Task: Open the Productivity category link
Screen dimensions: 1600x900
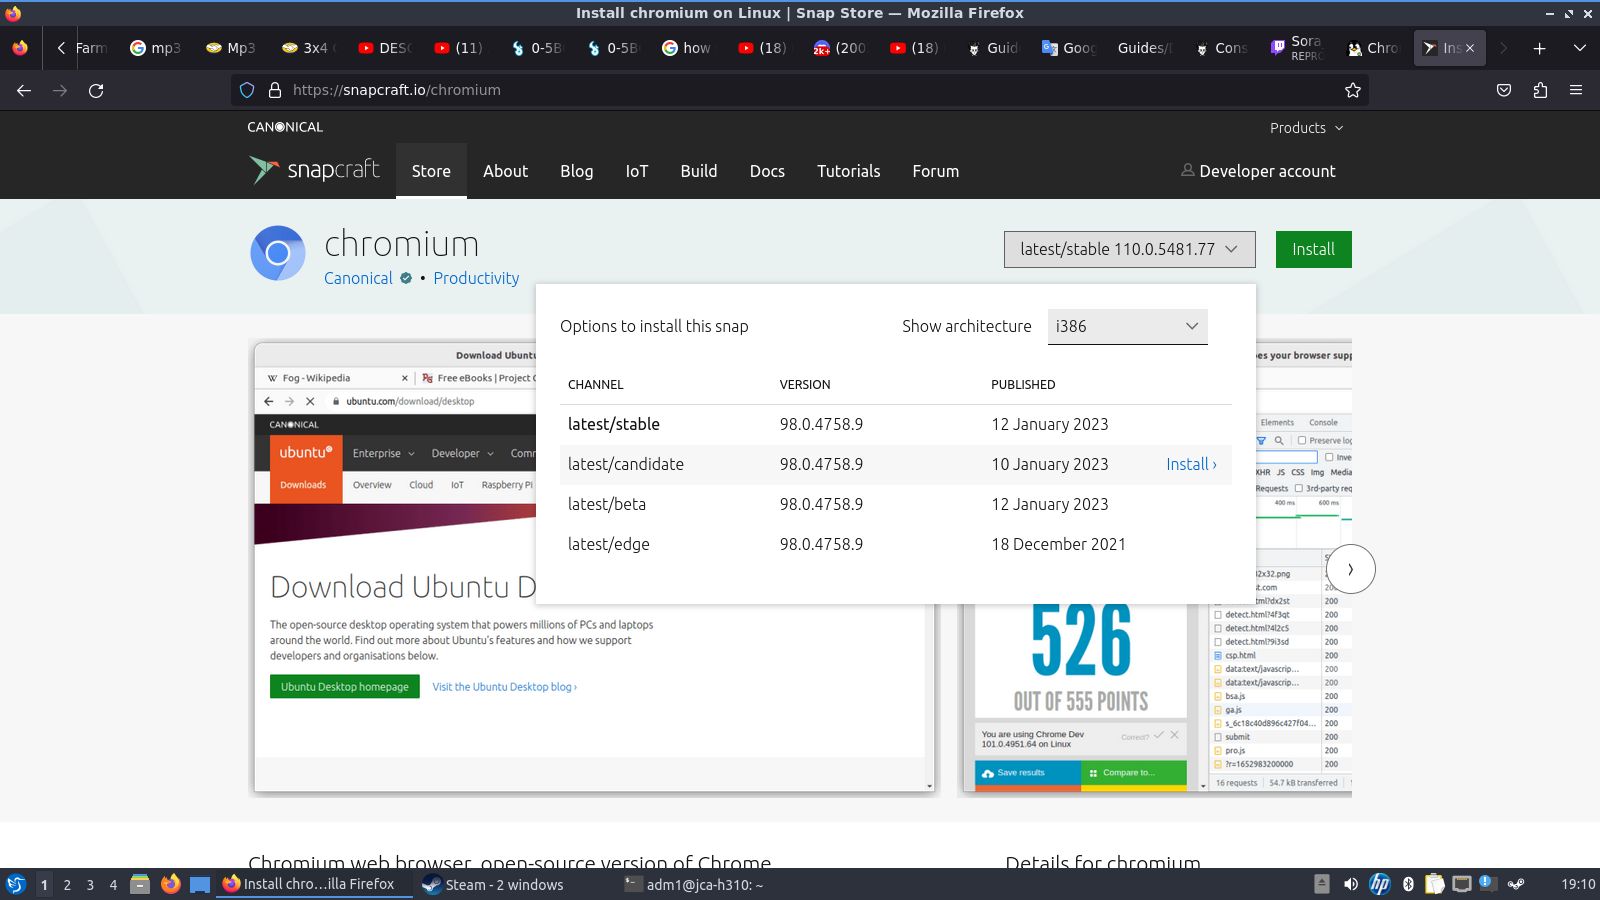Action: [476, 278]
